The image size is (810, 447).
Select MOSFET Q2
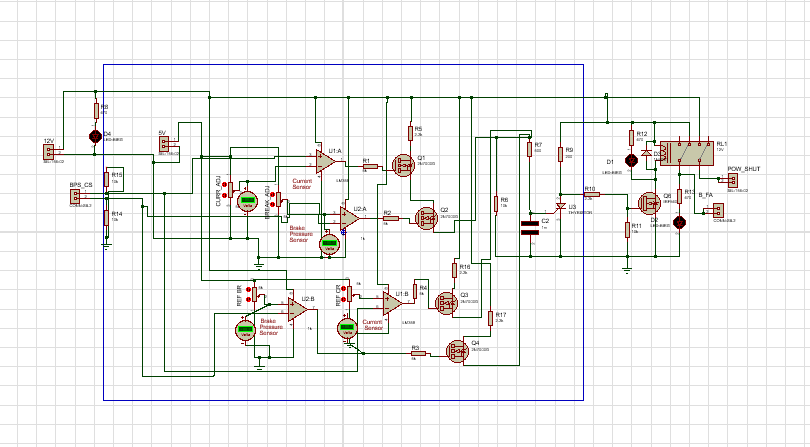click(x=427, y=218)
